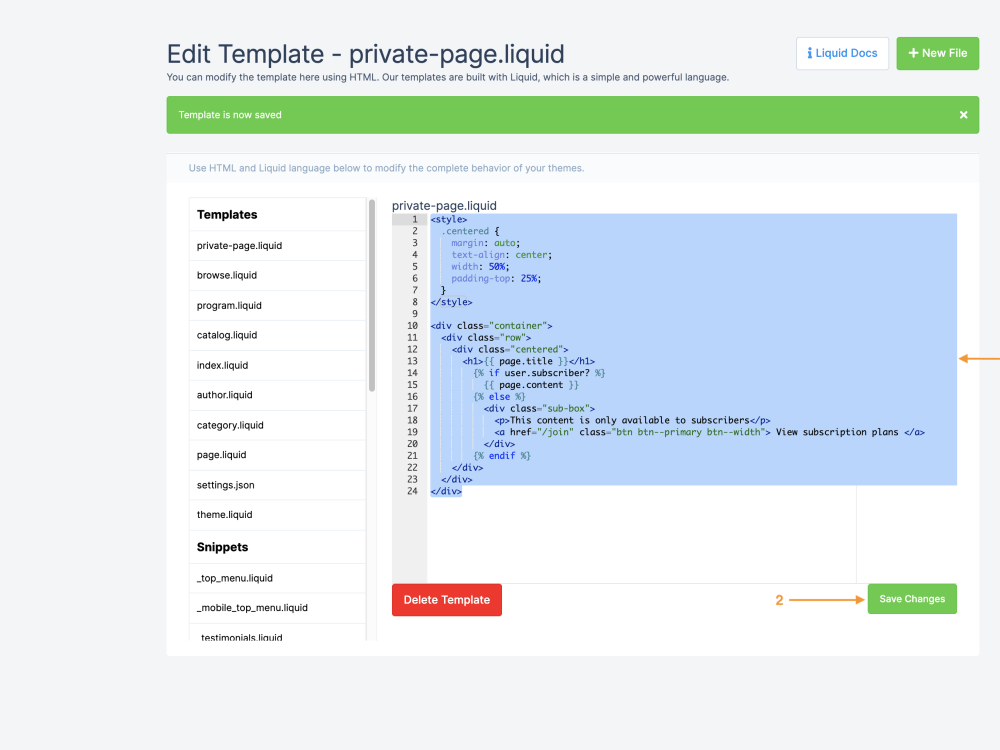The image size is (1000, 750).
Task: Click the New File button
Action: pos(937,54)
